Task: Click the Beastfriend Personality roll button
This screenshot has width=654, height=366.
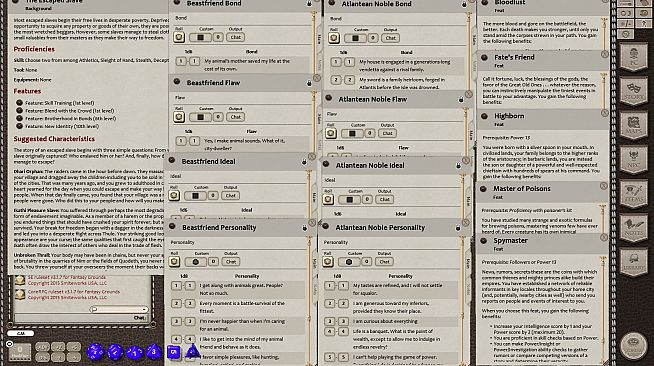Action: tap(174, 261)
